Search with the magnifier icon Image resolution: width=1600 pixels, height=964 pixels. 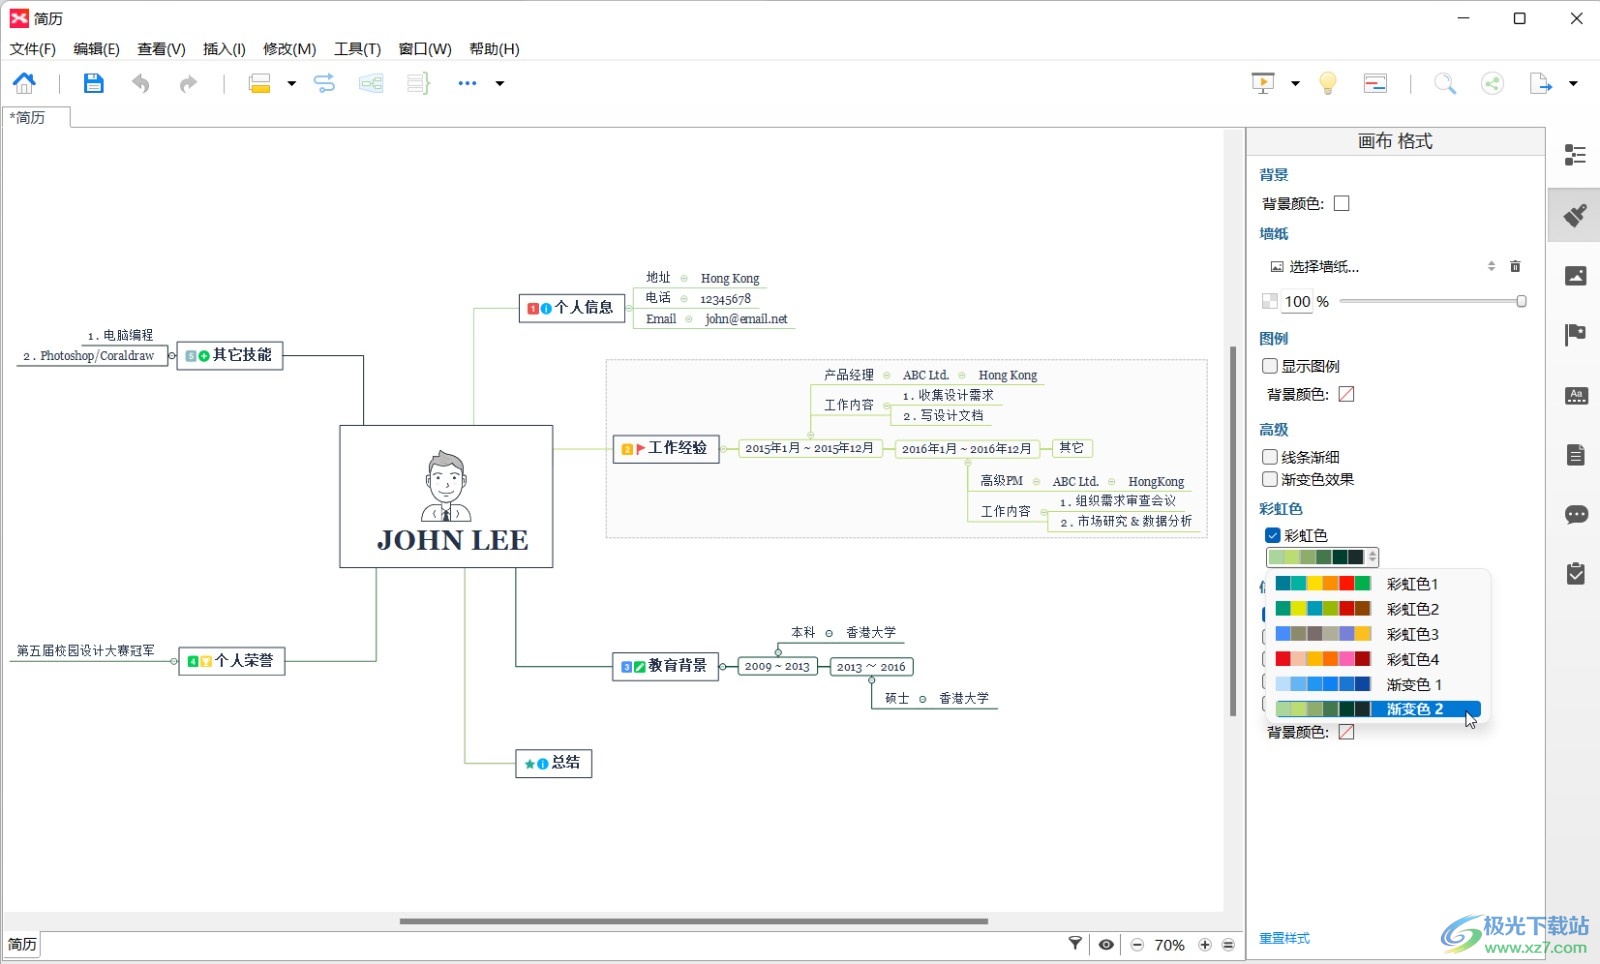[1445, 83]
